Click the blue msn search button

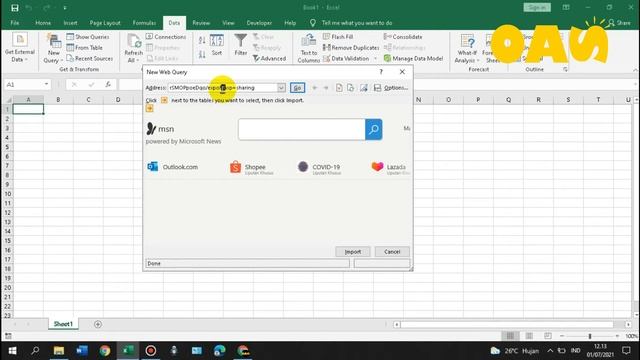coord(373,129)
